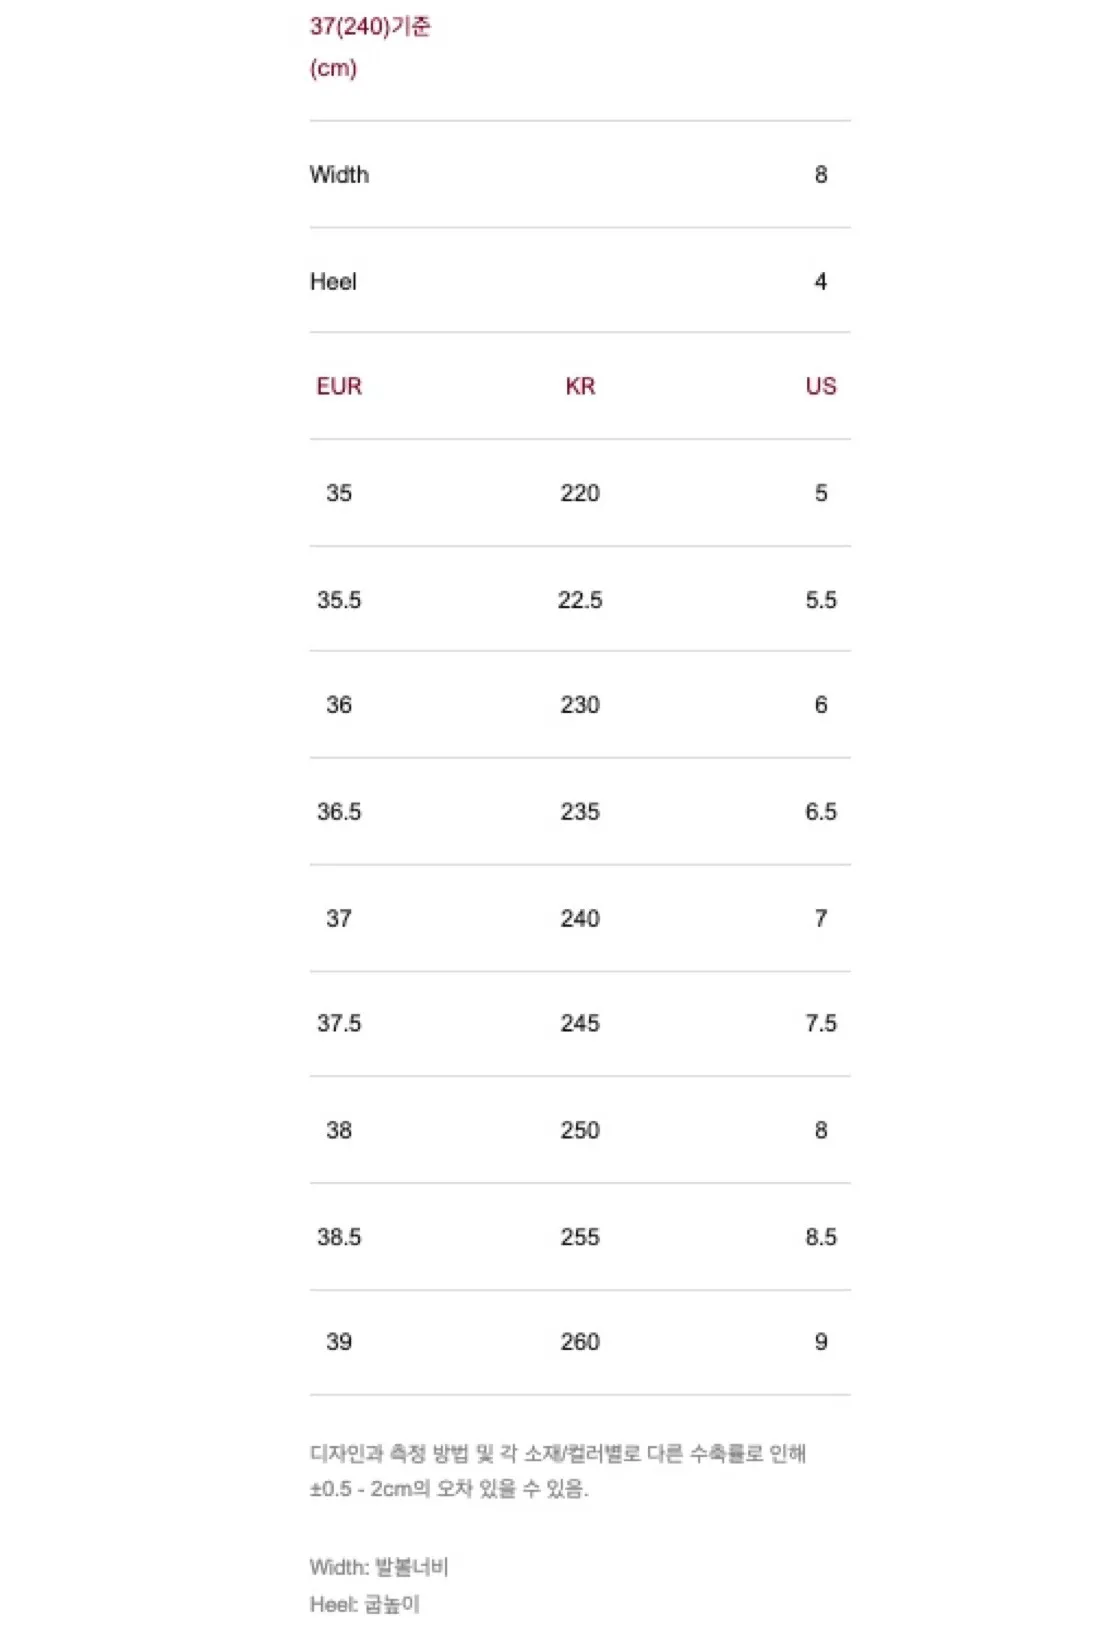1100x1650 pixels.
Task: Click the Heel value 4
Action: [x=821, y=281]
